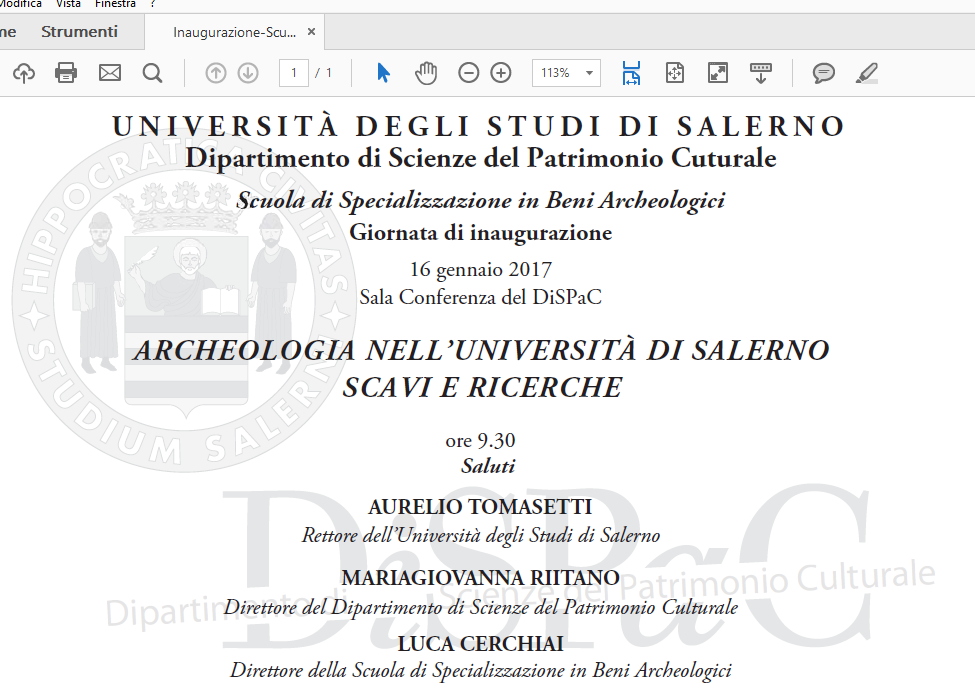The height and width of the screenshot is (694, 975).
Task: Go to next page arrow
Action: (248, 73)
